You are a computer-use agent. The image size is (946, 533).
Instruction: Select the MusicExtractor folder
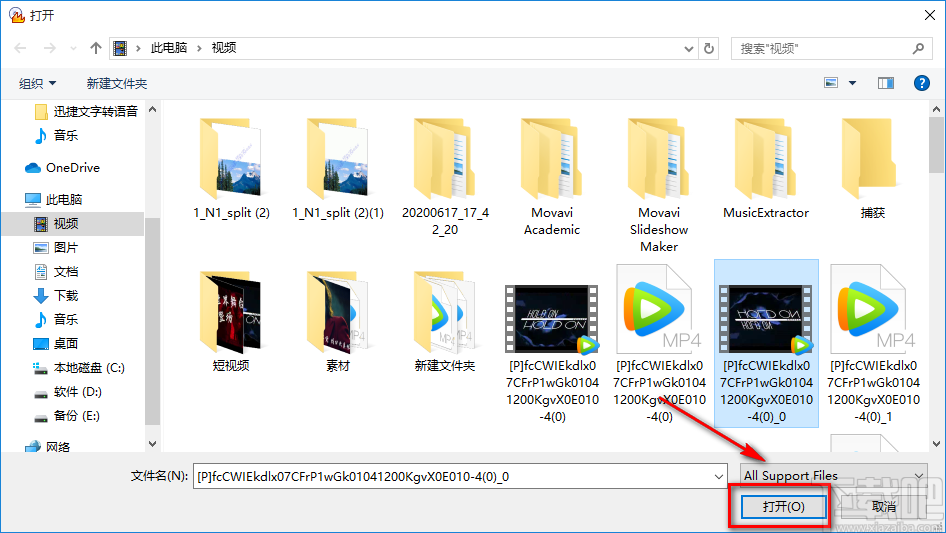click(x=766, y=169)
